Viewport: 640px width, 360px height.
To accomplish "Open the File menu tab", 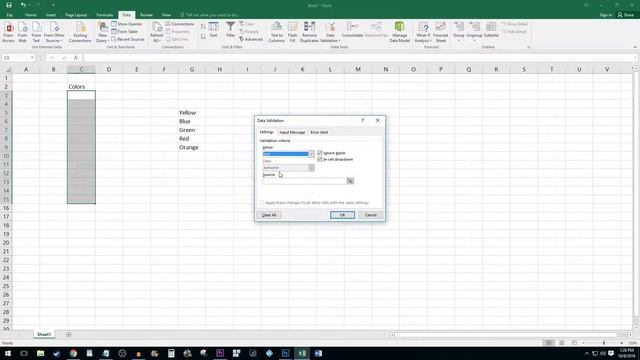I will [9, 15].
